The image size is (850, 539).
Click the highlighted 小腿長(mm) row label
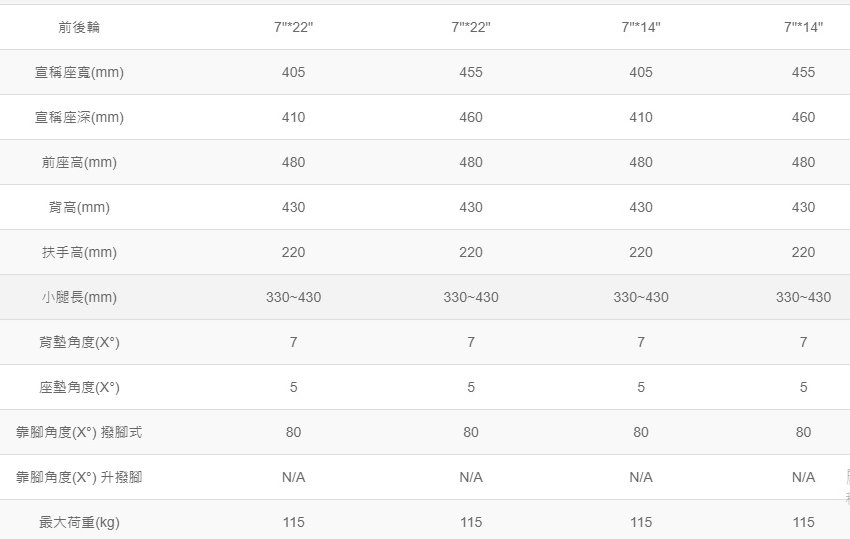click(79, 297)
